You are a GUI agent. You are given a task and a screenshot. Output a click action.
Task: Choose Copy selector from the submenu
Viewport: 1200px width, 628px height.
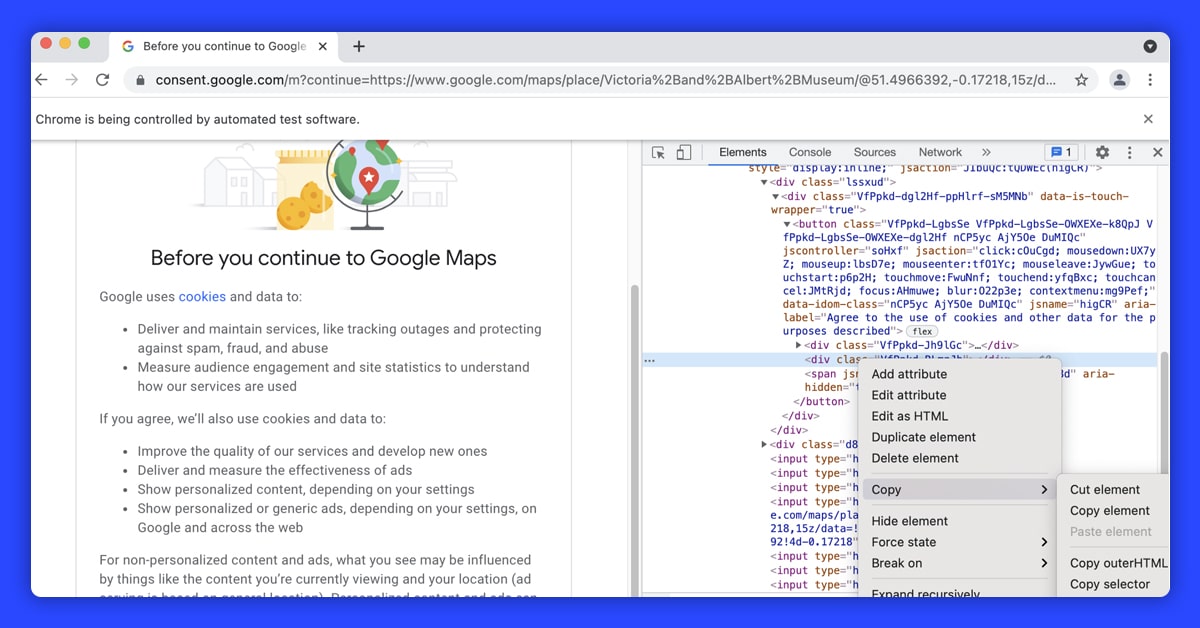(x=1110, y=584)
